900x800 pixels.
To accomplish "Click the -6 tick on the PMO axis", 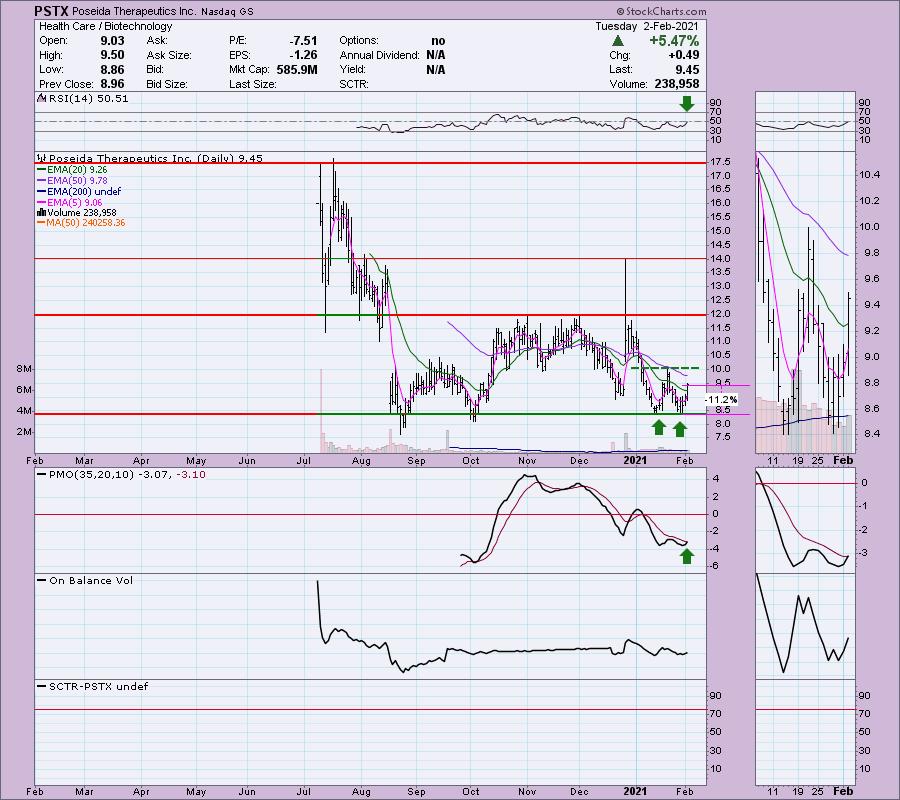I will (715, 566).
